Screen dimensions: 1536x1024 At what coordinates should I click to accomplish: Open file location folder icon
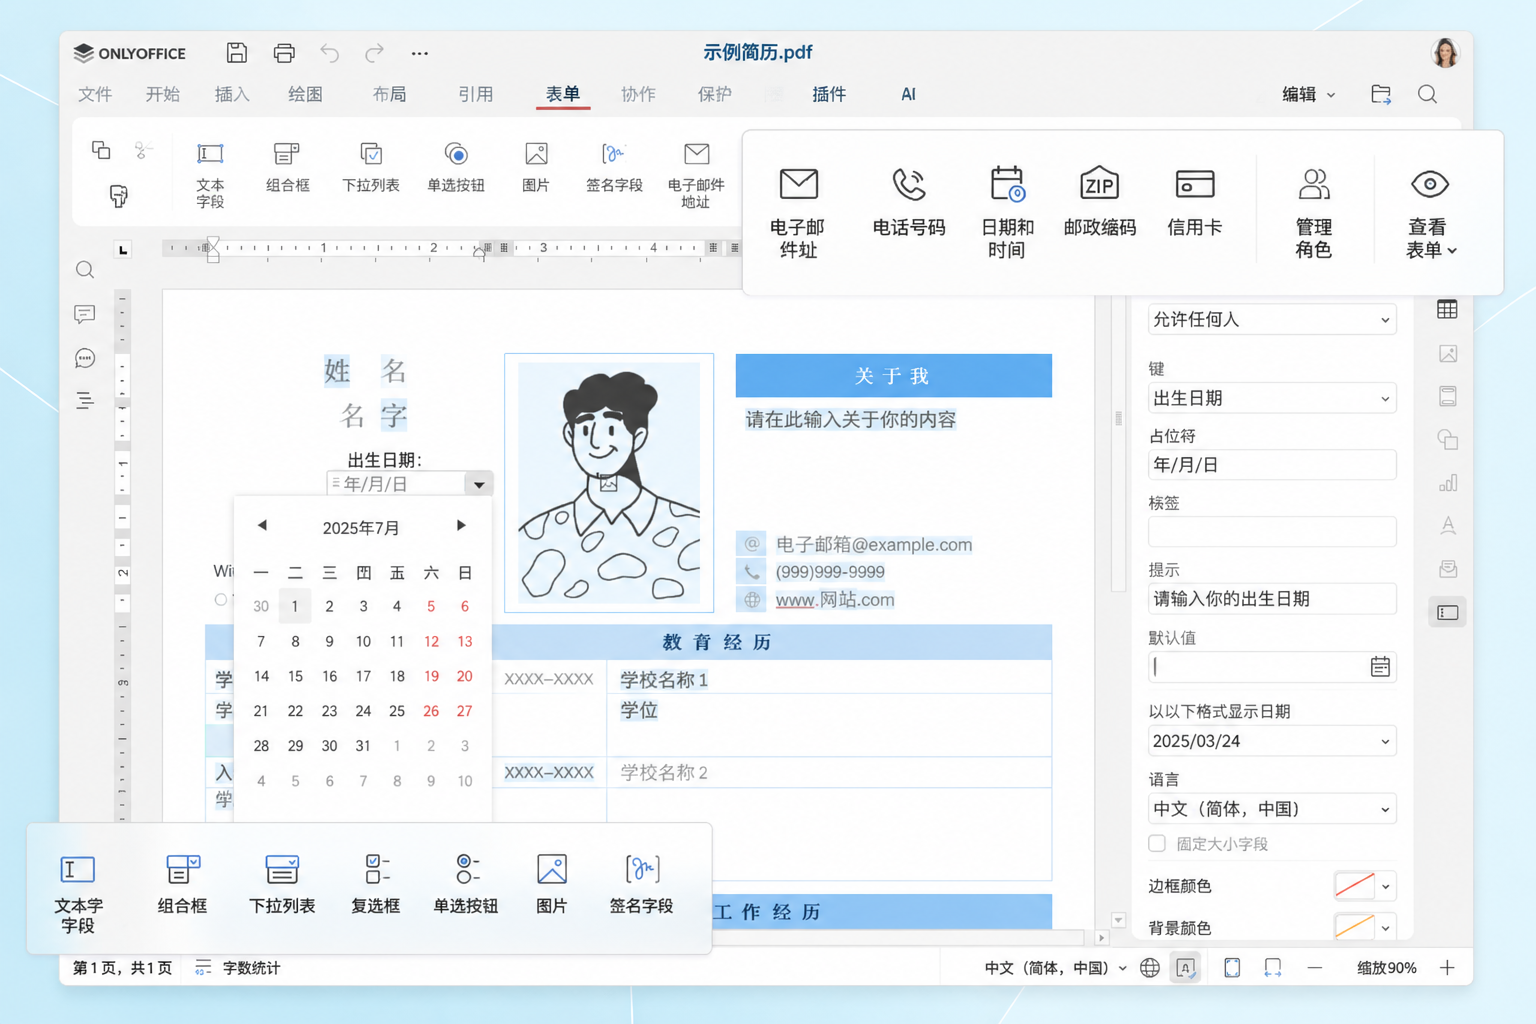[x=1381, y=94]
